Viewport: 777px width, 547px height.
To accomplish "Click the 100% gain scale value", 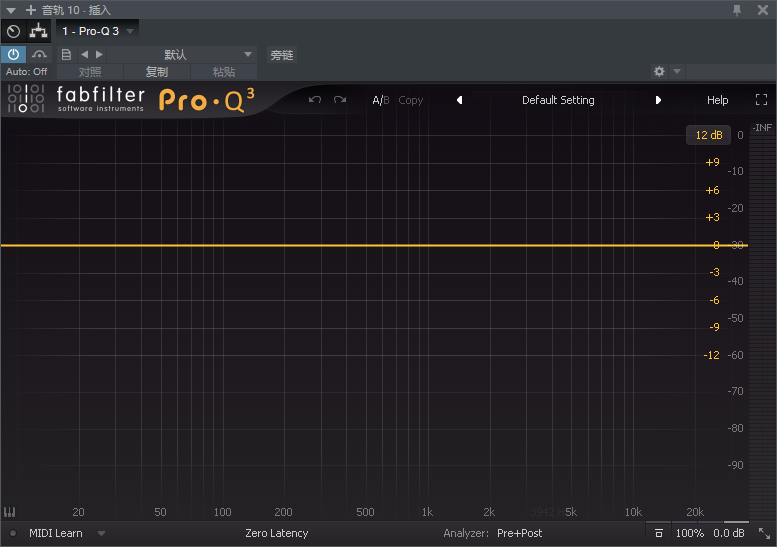I will [689, 533].
